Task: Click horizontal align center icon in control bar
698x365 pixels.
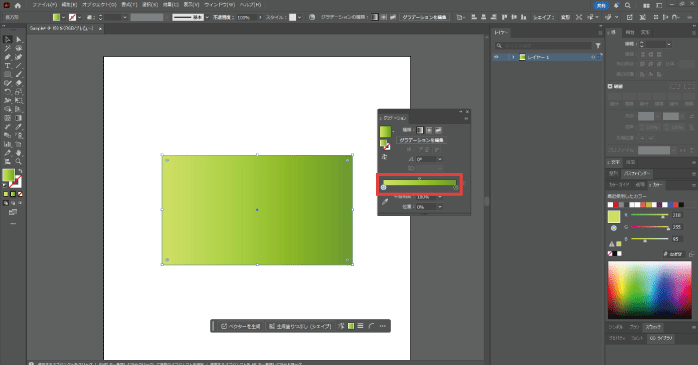Action: point(484,17)
